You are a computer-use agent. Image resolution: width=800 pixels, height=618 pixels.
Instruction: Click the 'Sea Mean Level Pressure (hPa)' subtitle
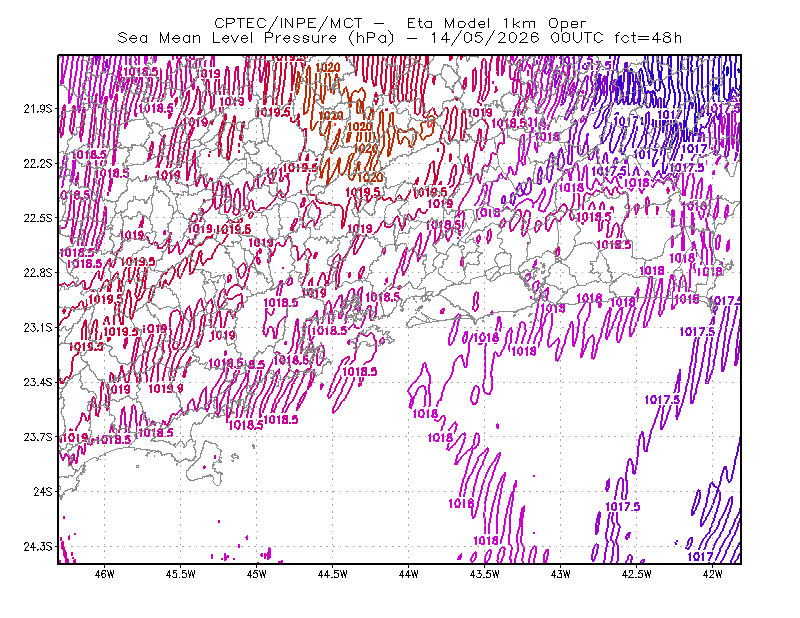256,38
